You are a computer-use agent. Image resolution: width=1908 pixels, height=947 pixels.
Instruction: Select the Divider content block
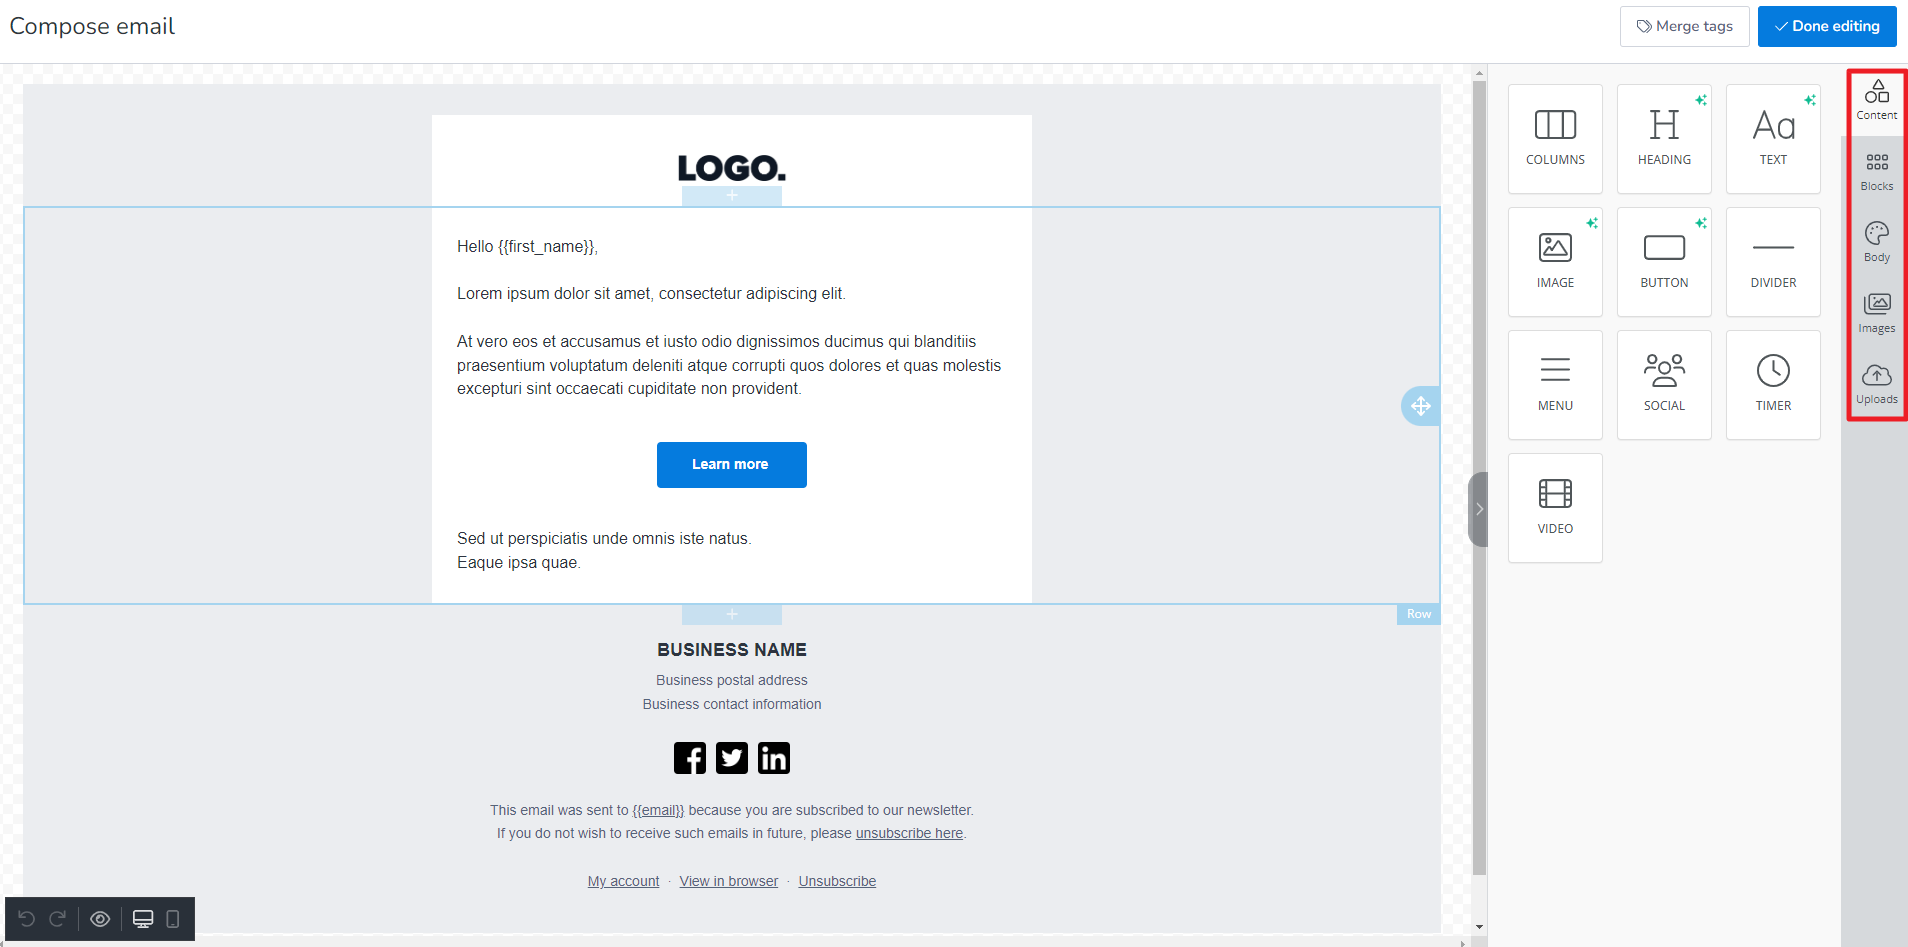click(1773, 262)
